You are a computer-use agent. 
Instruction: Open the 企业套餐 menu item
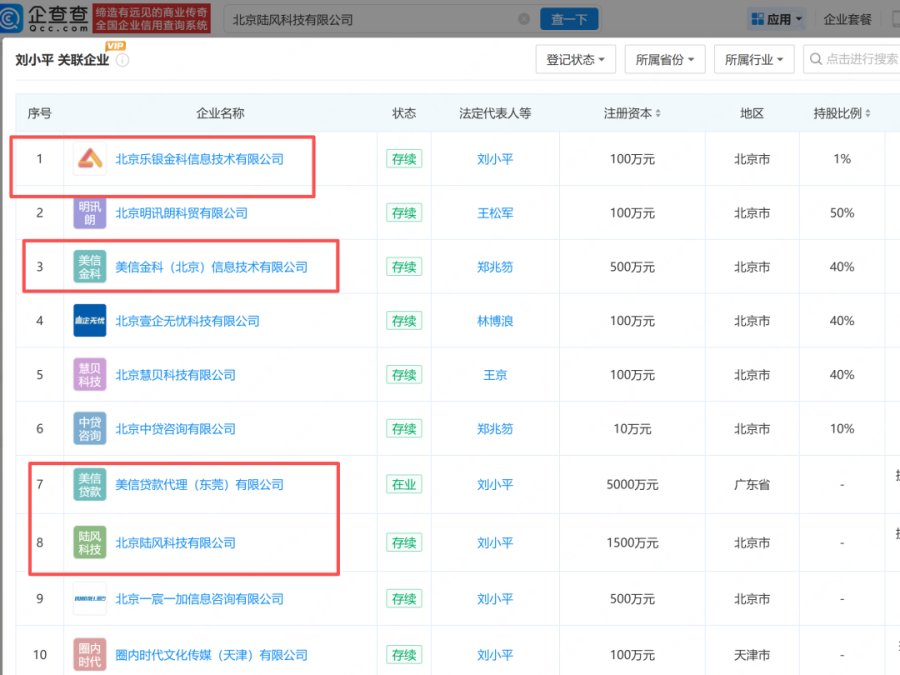coord(847,19)
